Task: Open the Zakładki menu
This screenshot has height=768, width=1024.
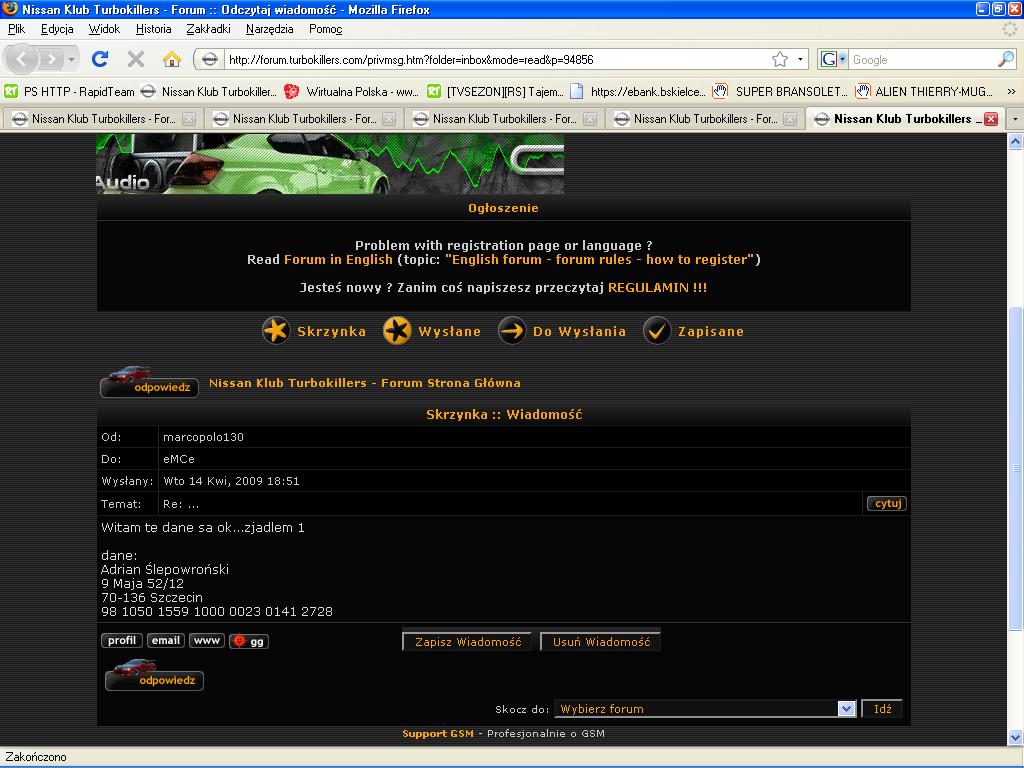Action: point(208,29)
